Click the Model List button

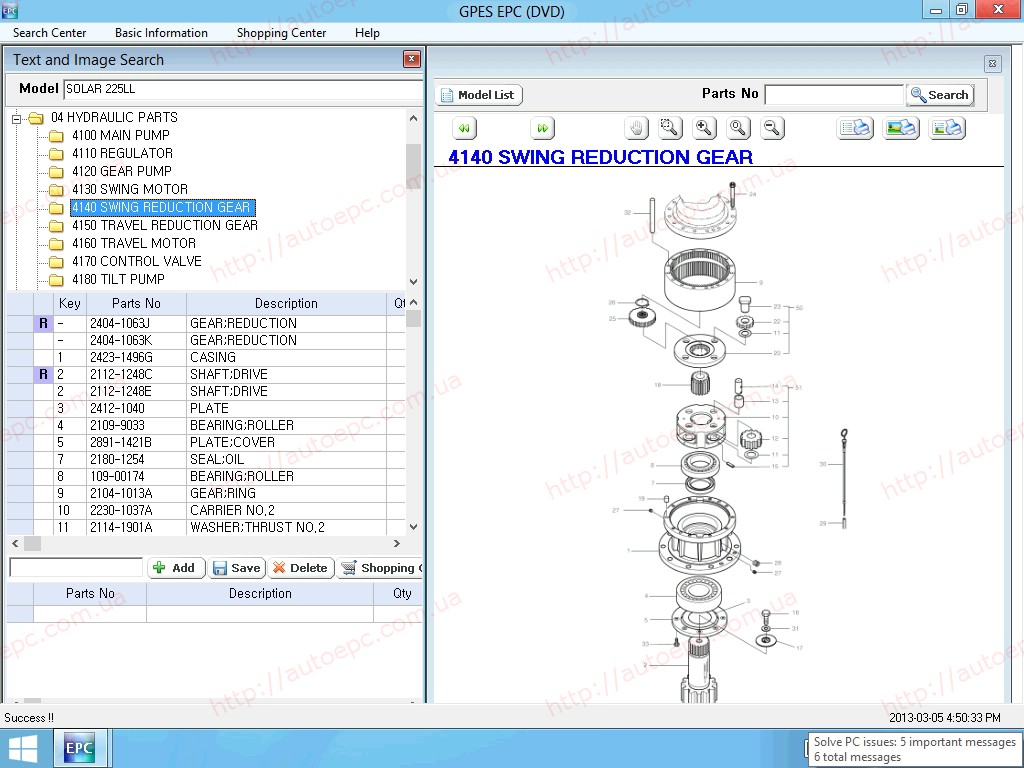point(479,95)
